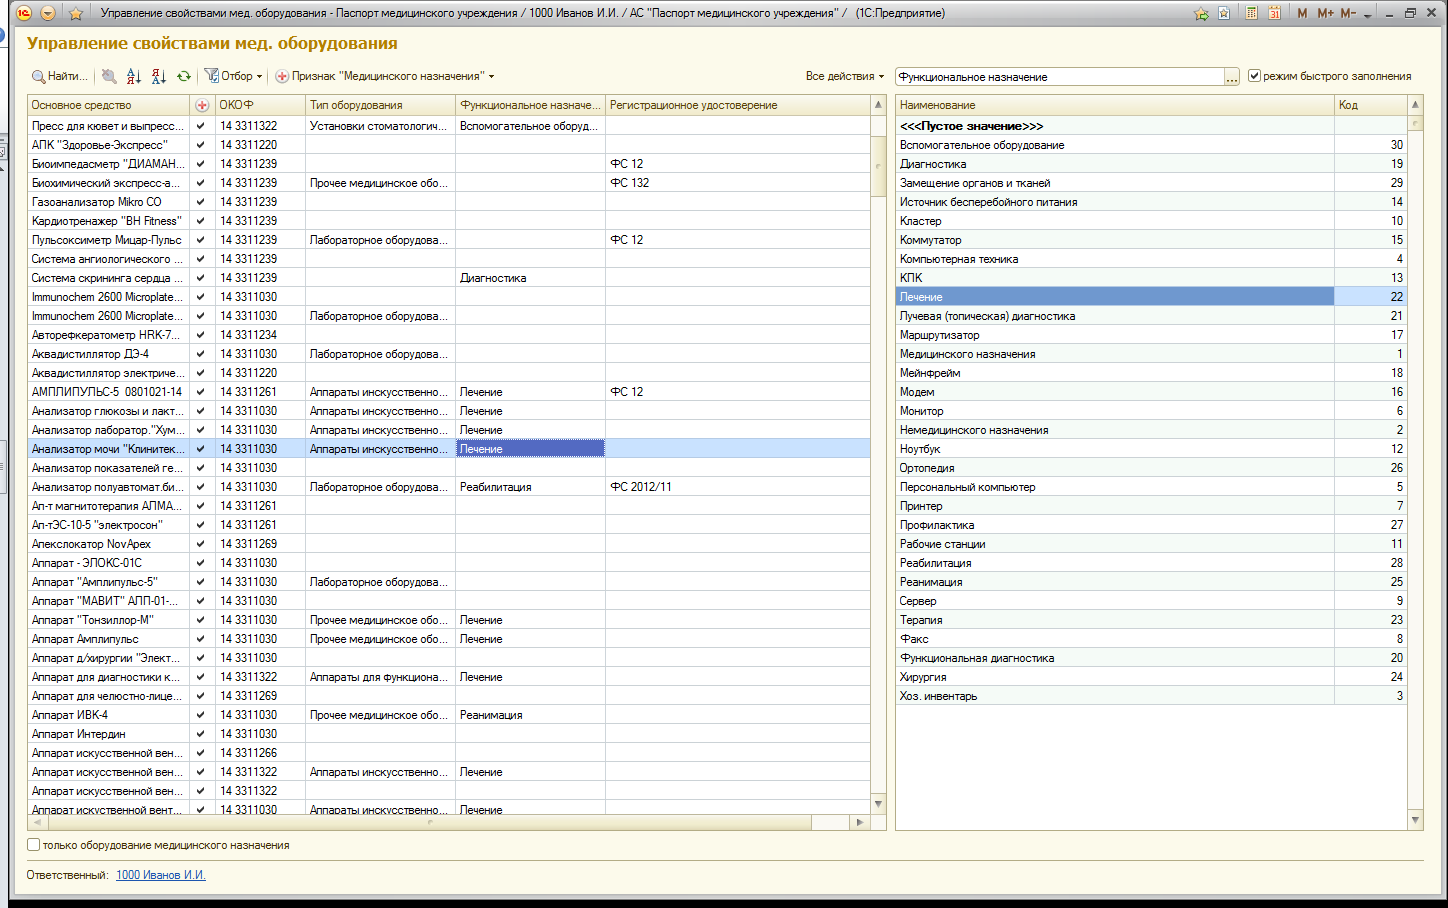The image size is (1448, 908).
Task: Click the green refresh icon
Action: (184, 77)
